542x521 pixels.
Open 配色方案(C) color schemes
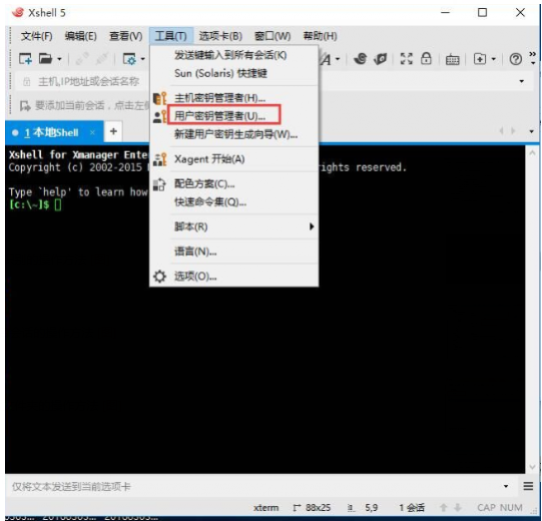234,184
